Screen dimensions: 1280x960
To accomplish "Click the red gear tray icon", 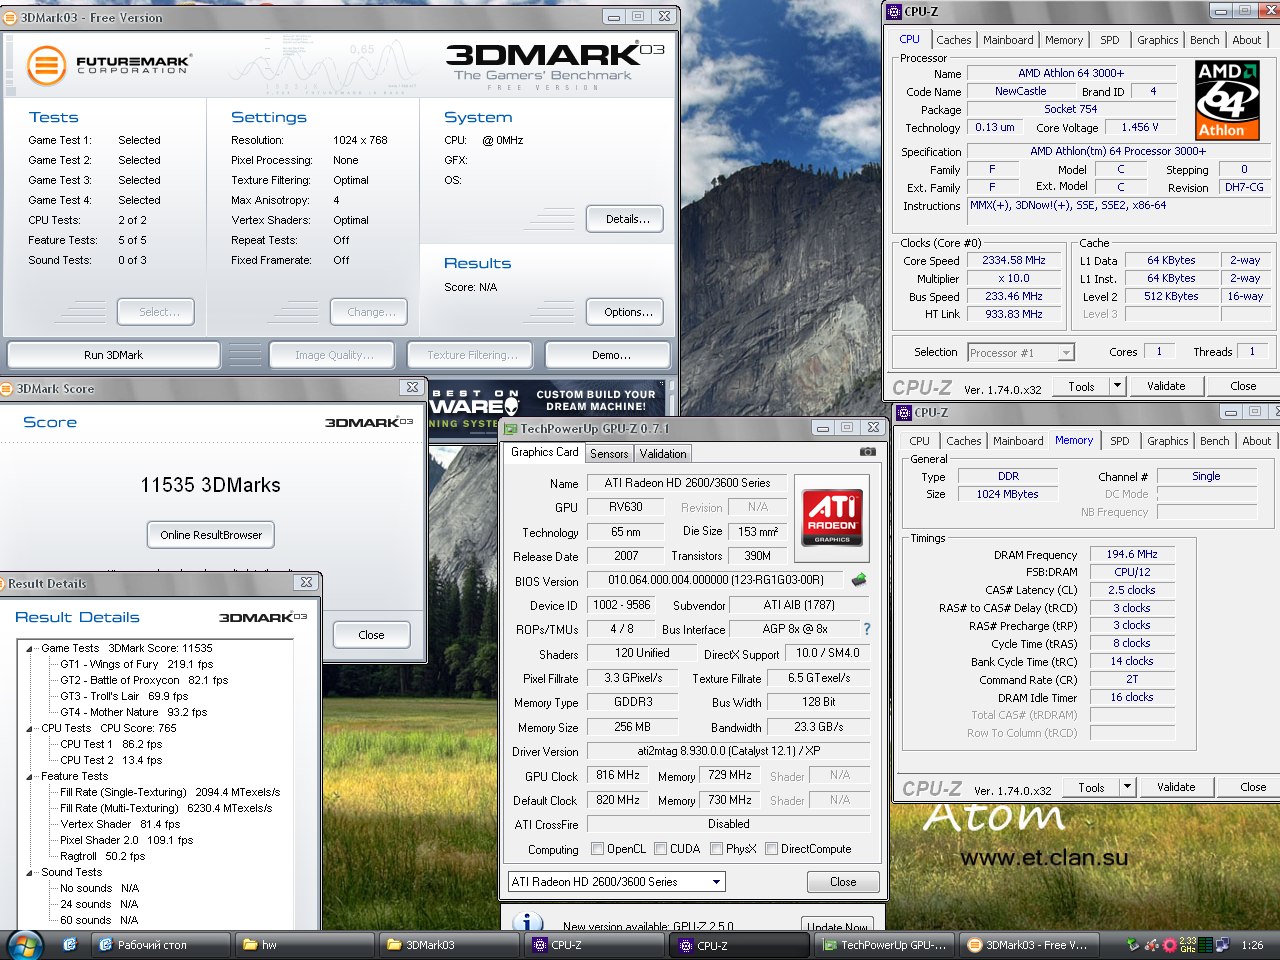I will (x=1170, y=945).
